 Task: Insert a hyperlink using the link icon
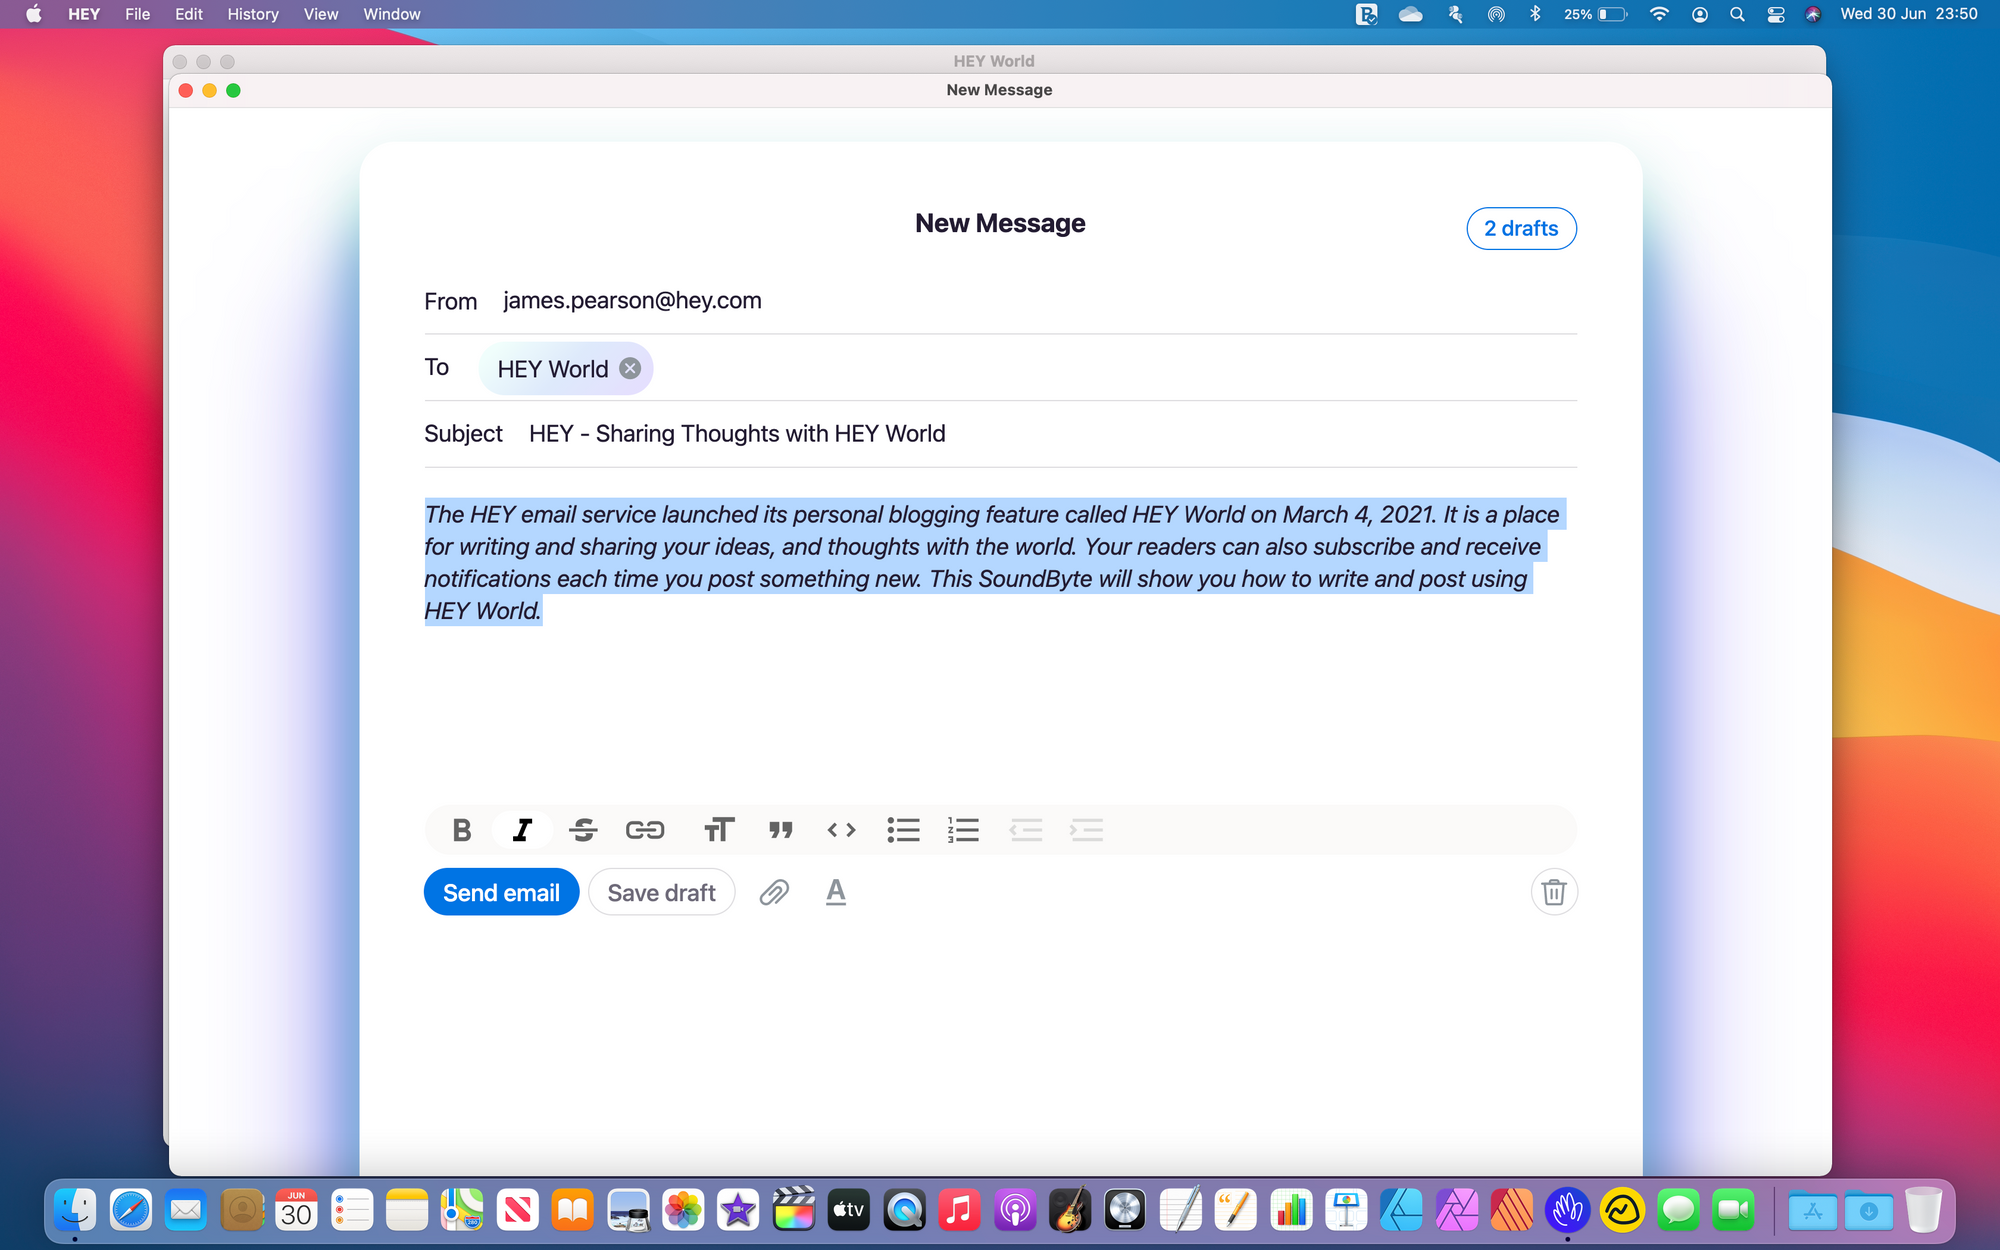(x=645, y=829)
